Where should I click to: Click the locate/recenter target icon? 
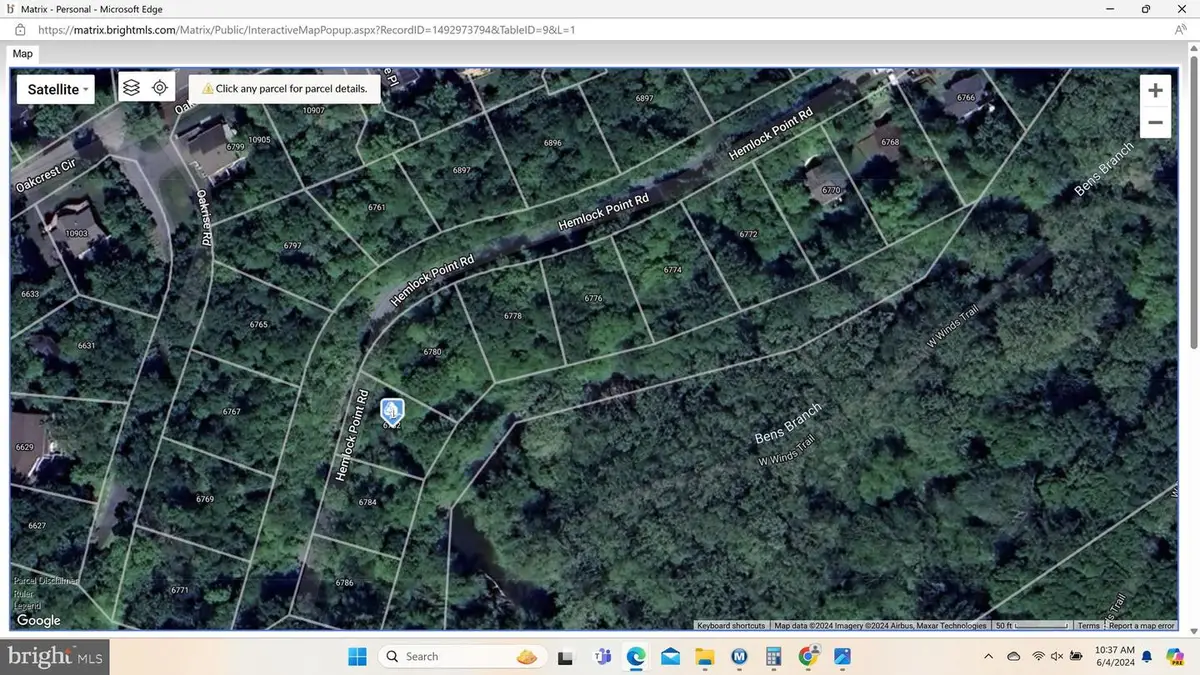160,88
